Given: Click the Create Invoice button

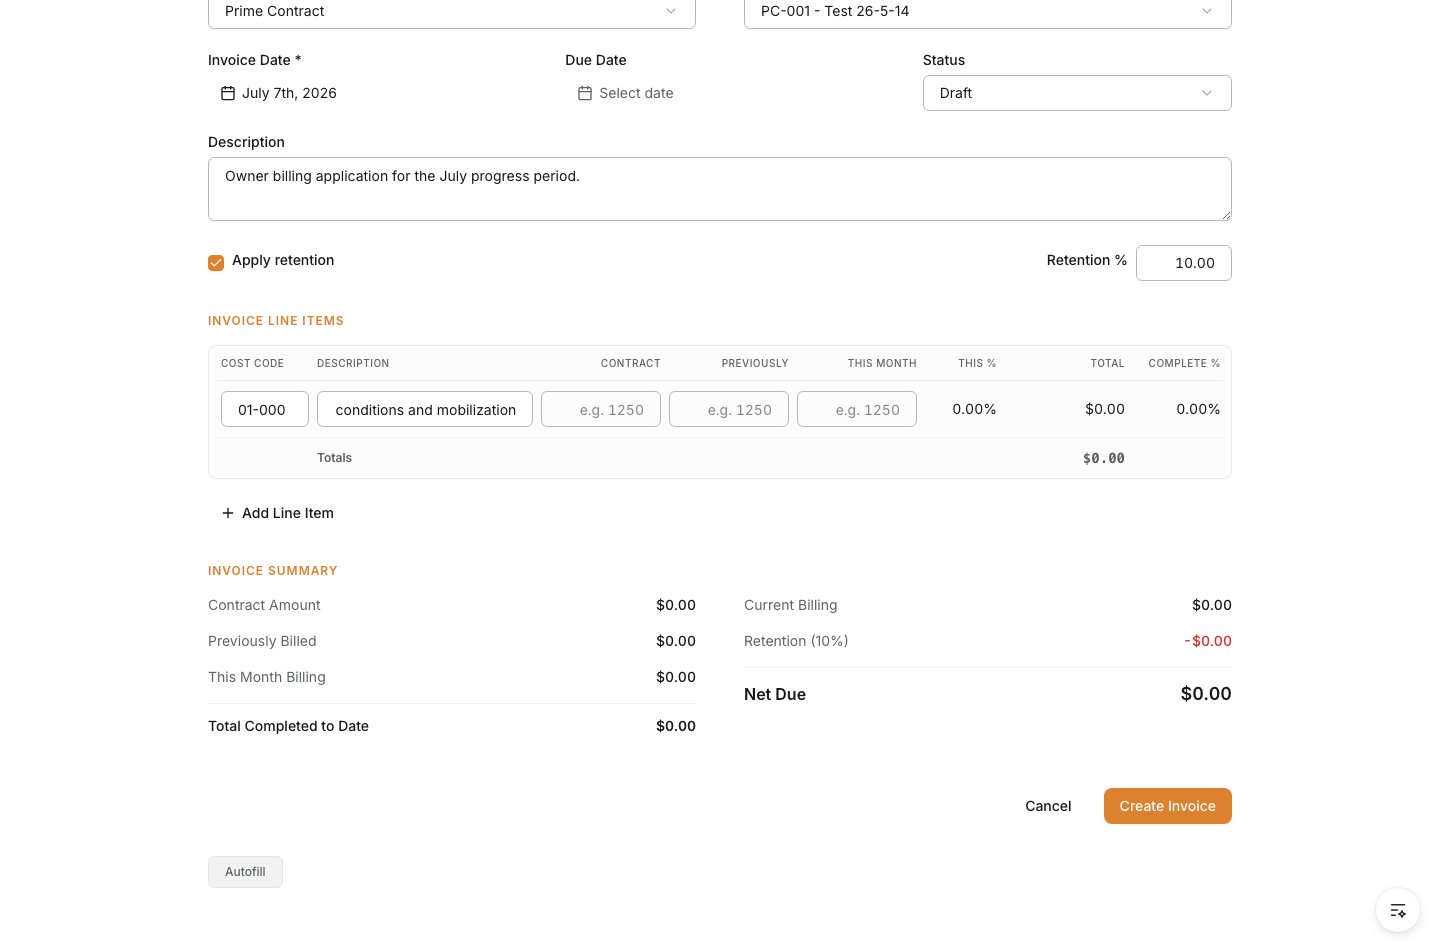Looking at the screenshot, I should [x=1168, y=806].
